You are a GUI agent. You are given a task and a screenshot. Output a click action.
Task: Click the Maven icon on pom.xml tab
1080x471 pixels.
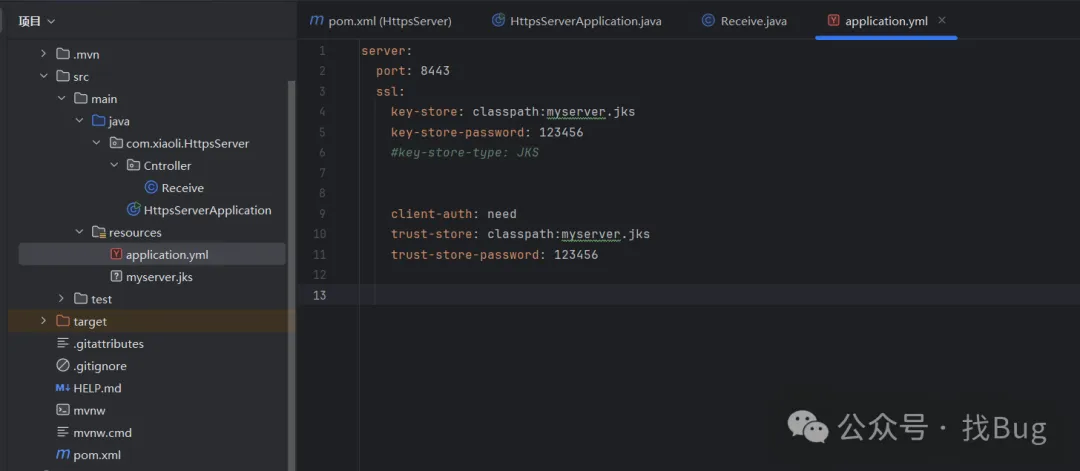[316, 21]
